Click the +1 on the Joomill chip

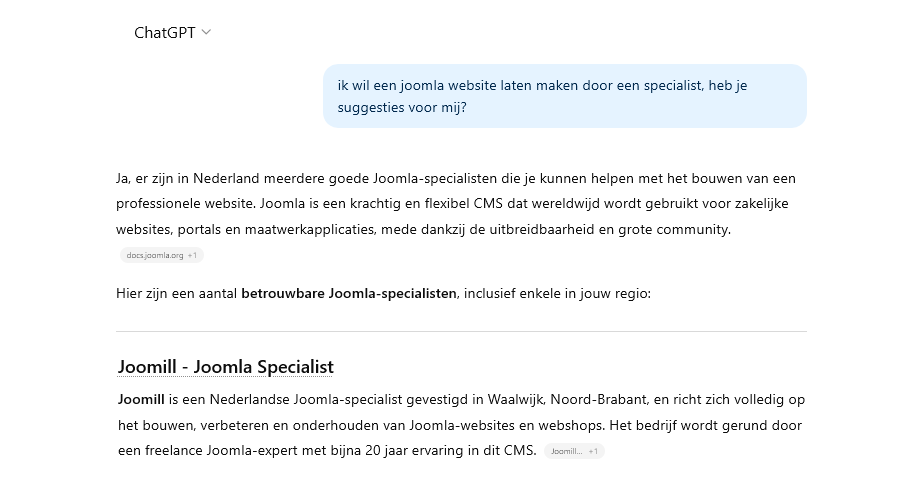click(x=593, y=451)
